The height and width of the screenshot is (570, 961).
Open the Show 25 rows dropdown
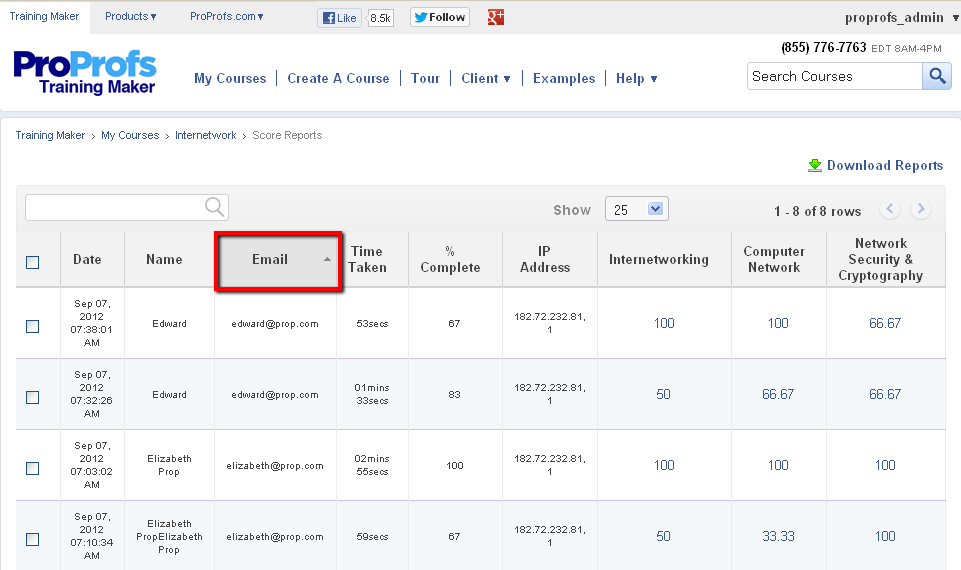pyautogui.click(x=637, y=209)
